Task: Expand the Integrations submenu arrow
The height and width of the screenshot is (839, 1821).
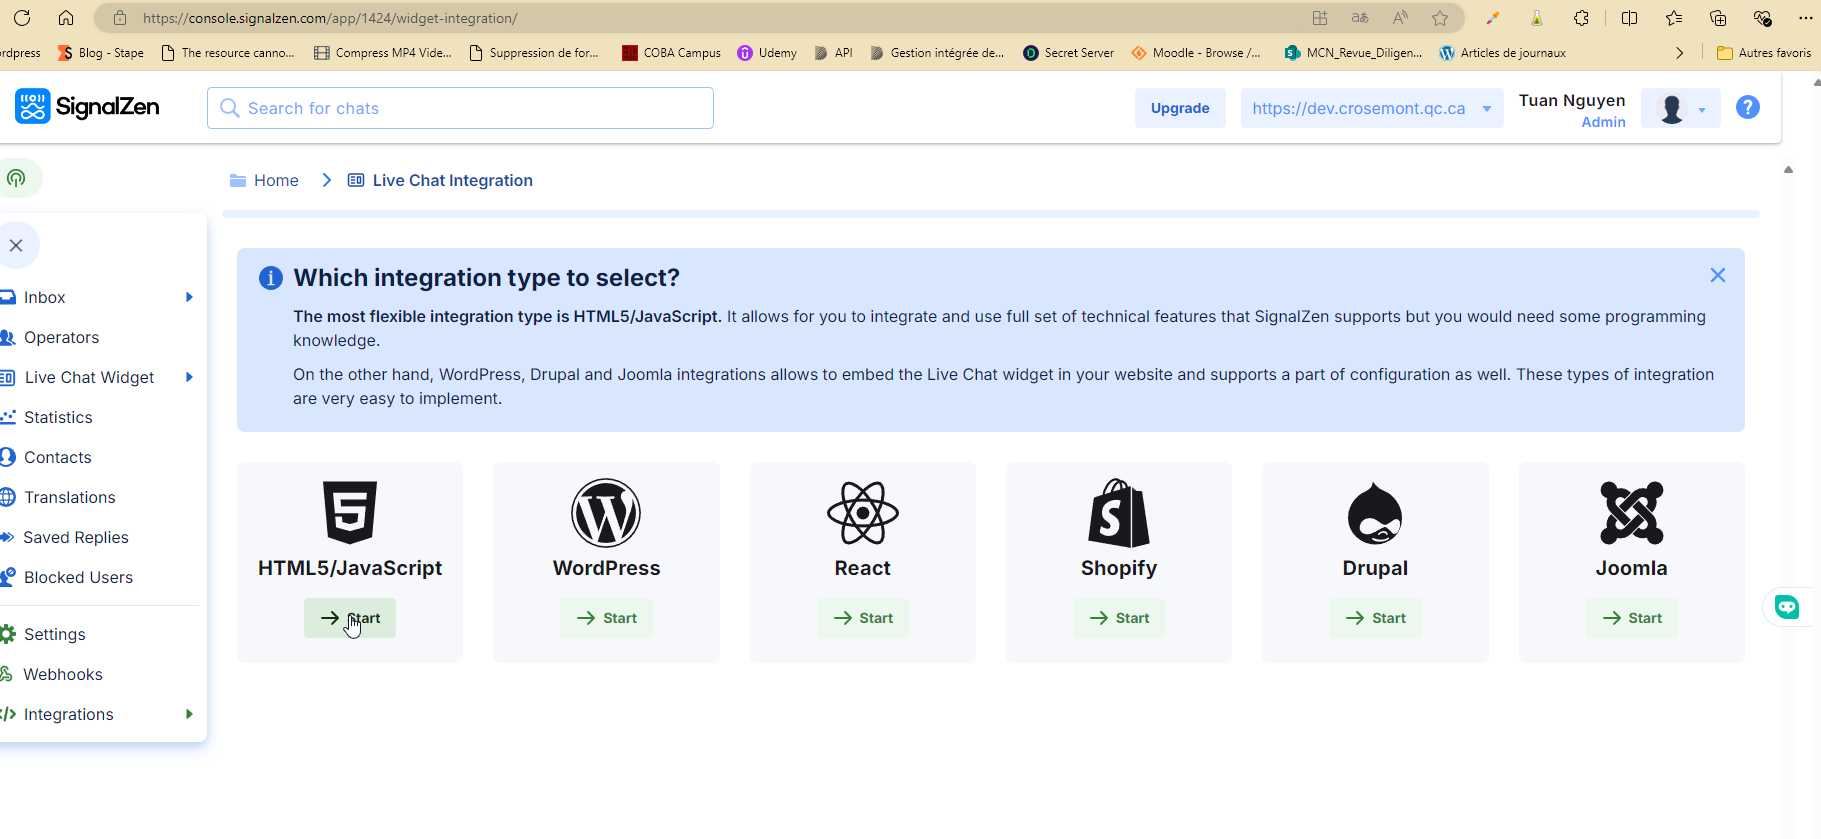Action: (189, 714)
